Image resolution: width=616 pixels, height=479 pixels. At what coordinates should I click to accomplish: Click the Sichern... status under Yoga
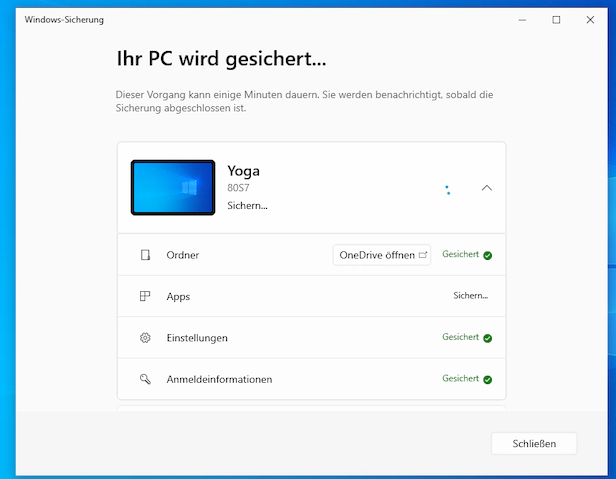coord(247,206)
